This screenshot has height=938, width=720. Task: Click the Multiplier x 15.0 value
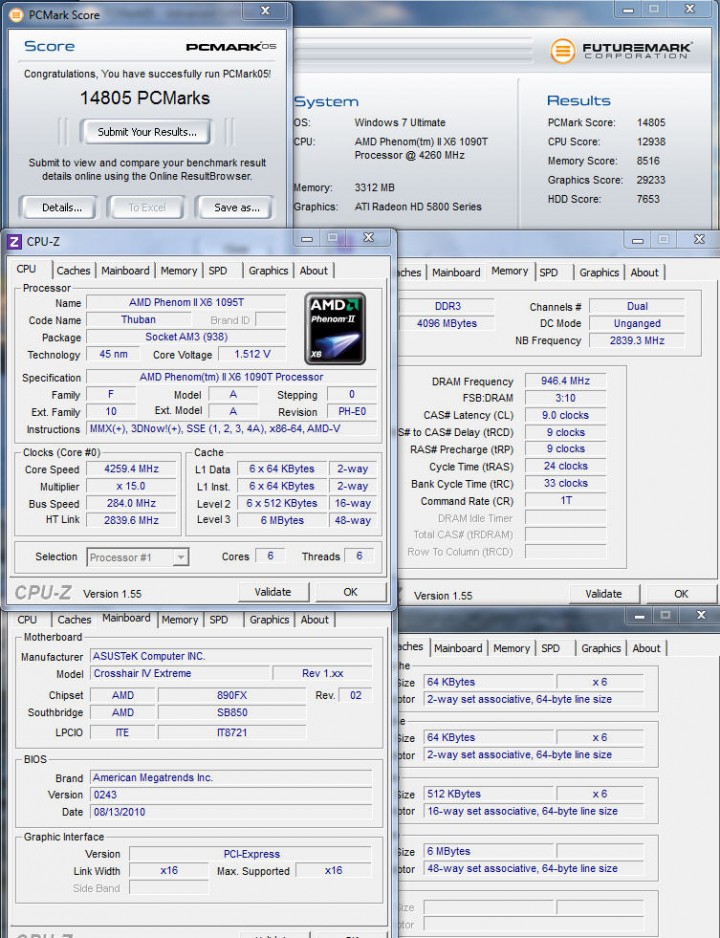pos(132,486)
